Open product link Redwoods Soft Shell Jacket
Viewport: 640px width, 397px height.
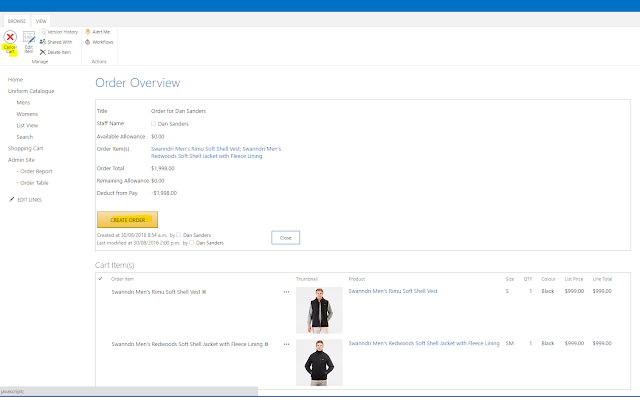[x=424, y=343]
